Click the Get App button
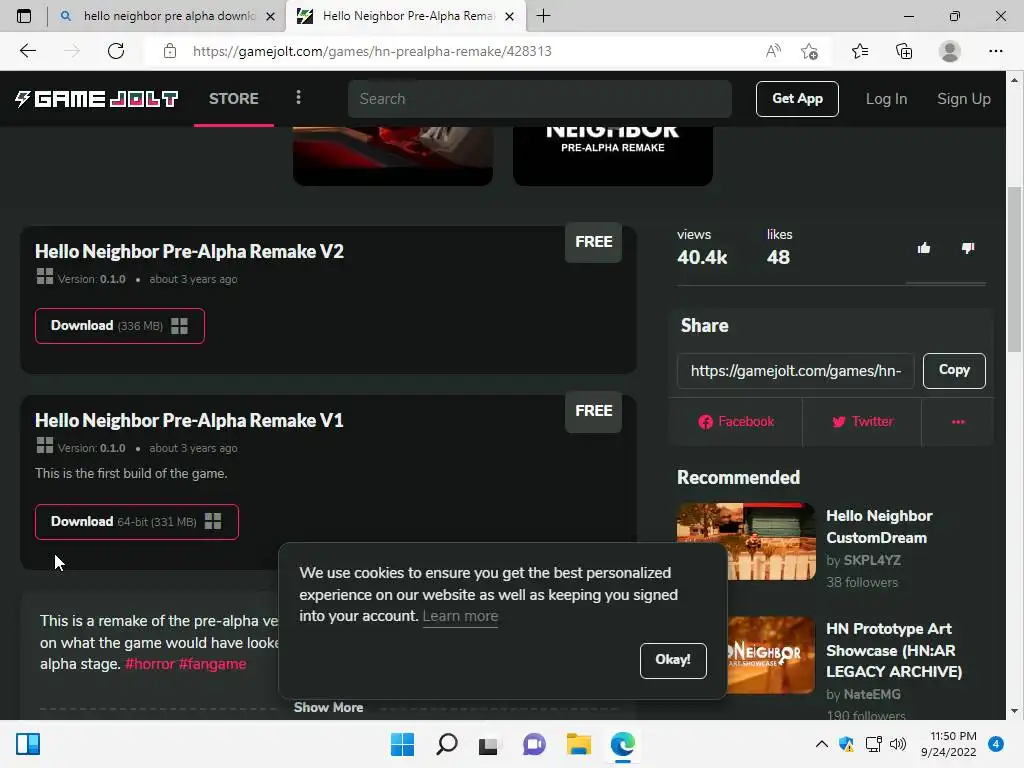The height and width of the screenshot is (768, 1024). click(797, 99)
